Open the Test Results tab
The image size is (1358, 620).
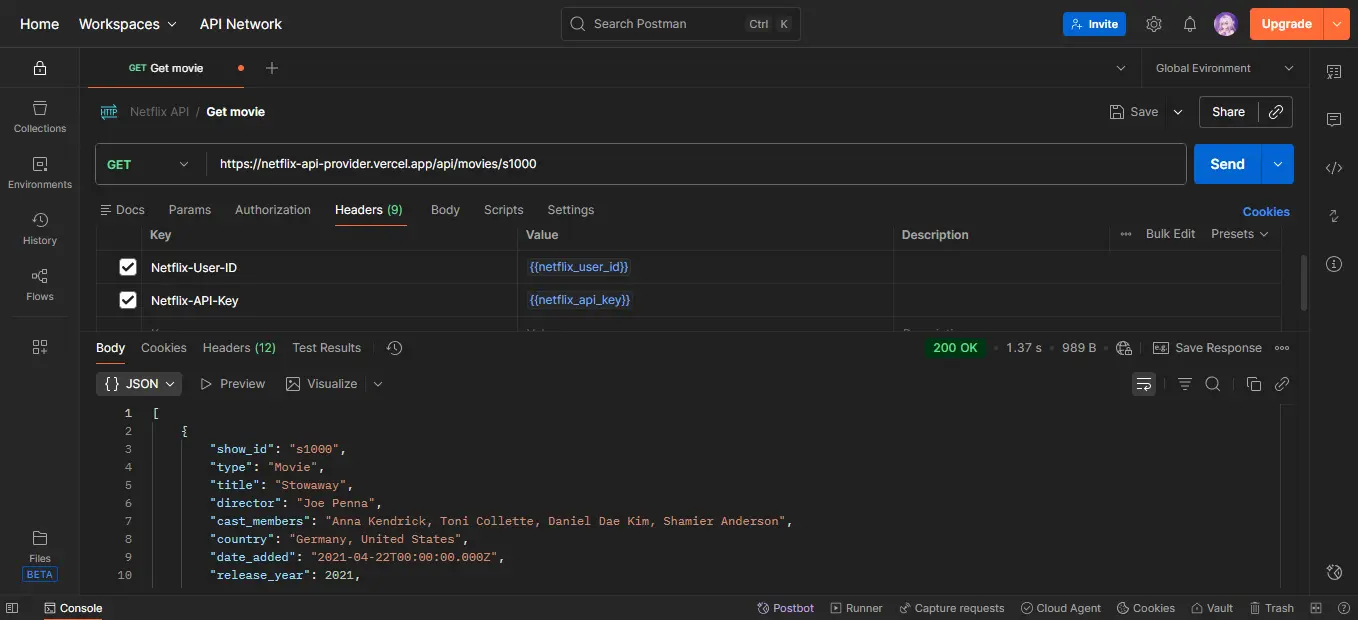click(x=326, y=347)
